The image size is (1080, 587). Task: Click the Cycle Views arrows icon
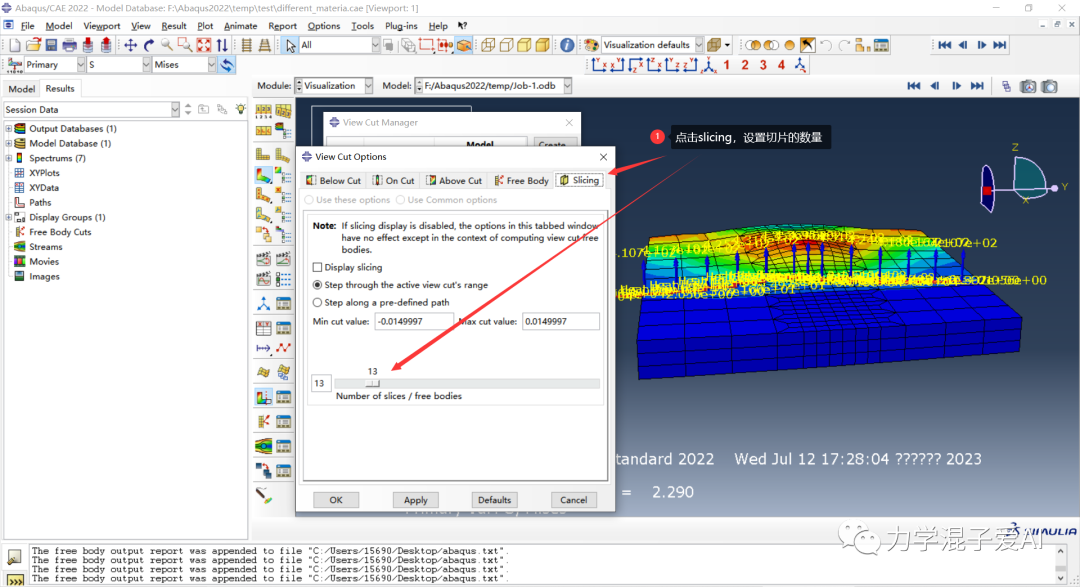(222, 45)
